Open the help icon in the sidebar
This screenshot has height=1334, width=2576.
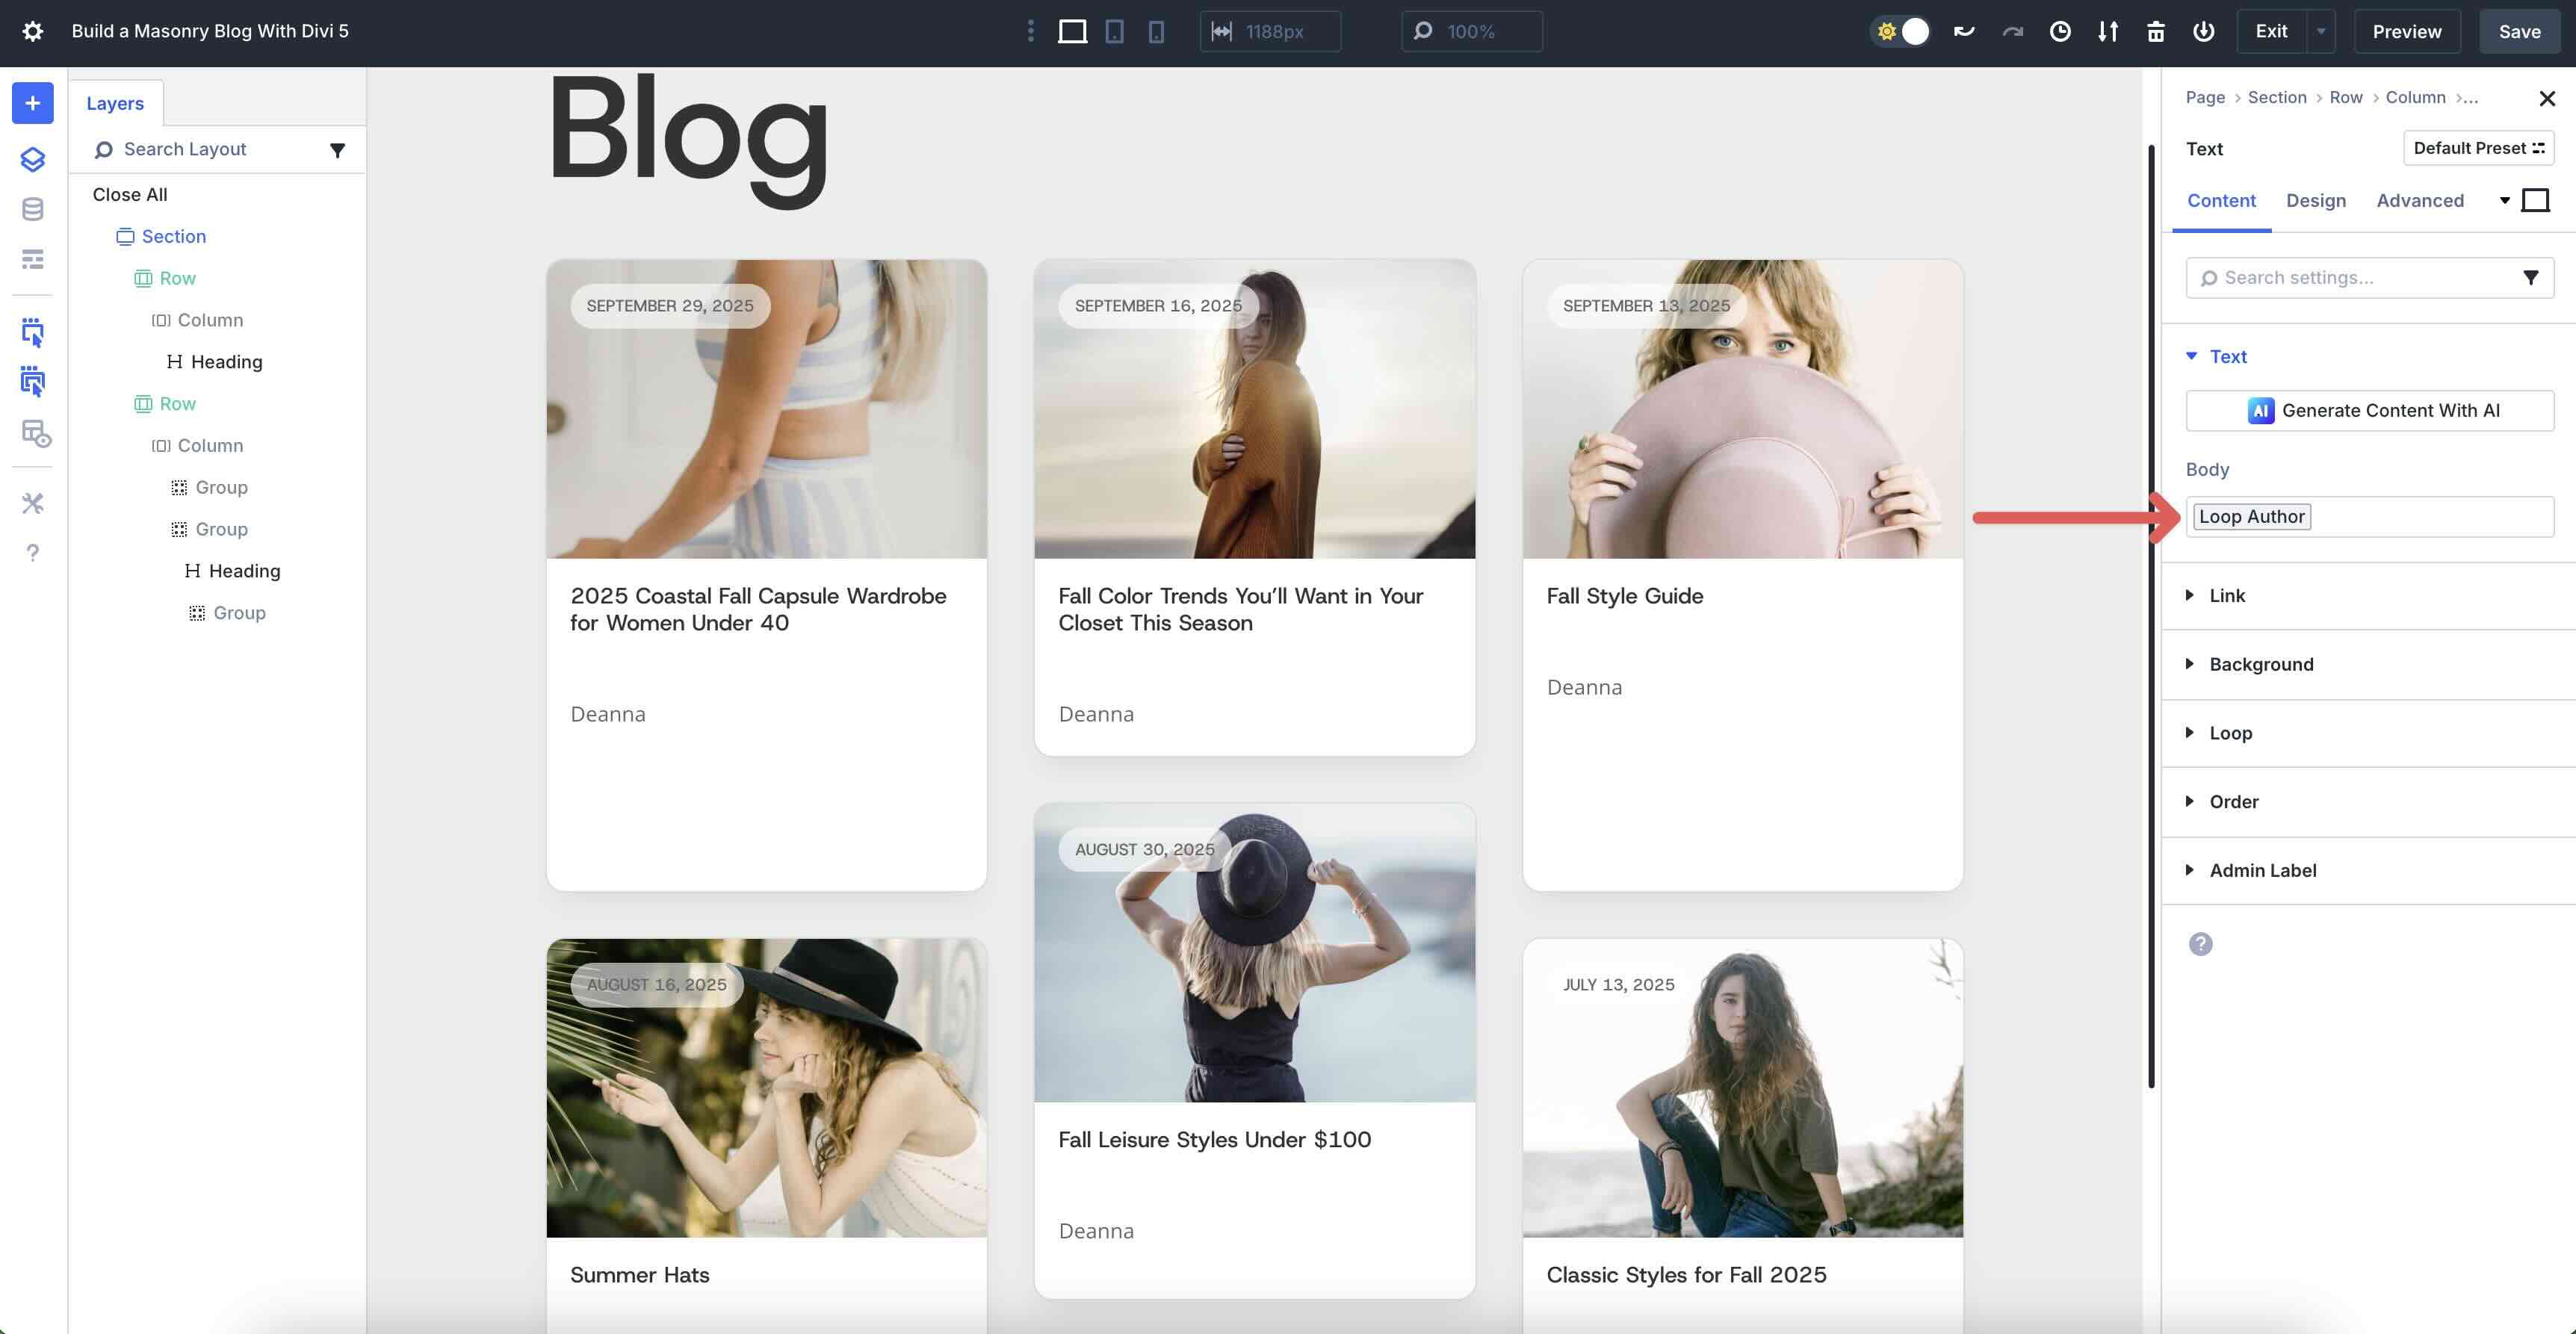click(32, 552)
